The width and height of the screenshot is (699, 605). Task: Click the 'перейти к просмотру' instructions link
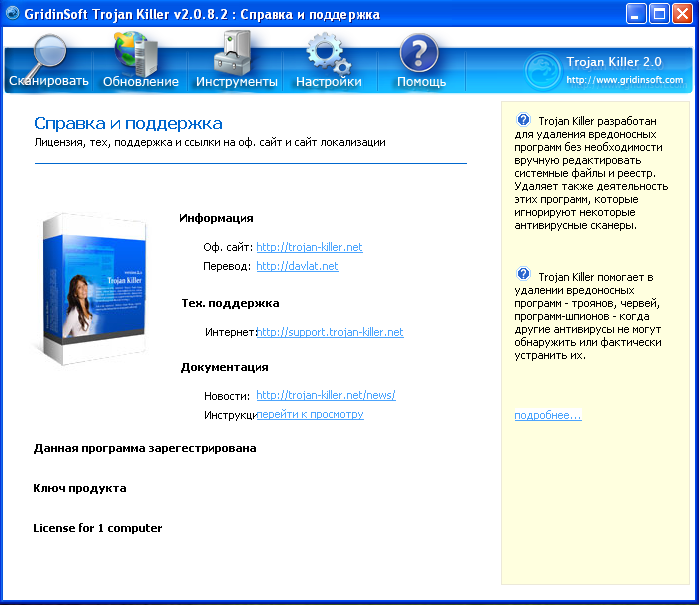point(310,414)
